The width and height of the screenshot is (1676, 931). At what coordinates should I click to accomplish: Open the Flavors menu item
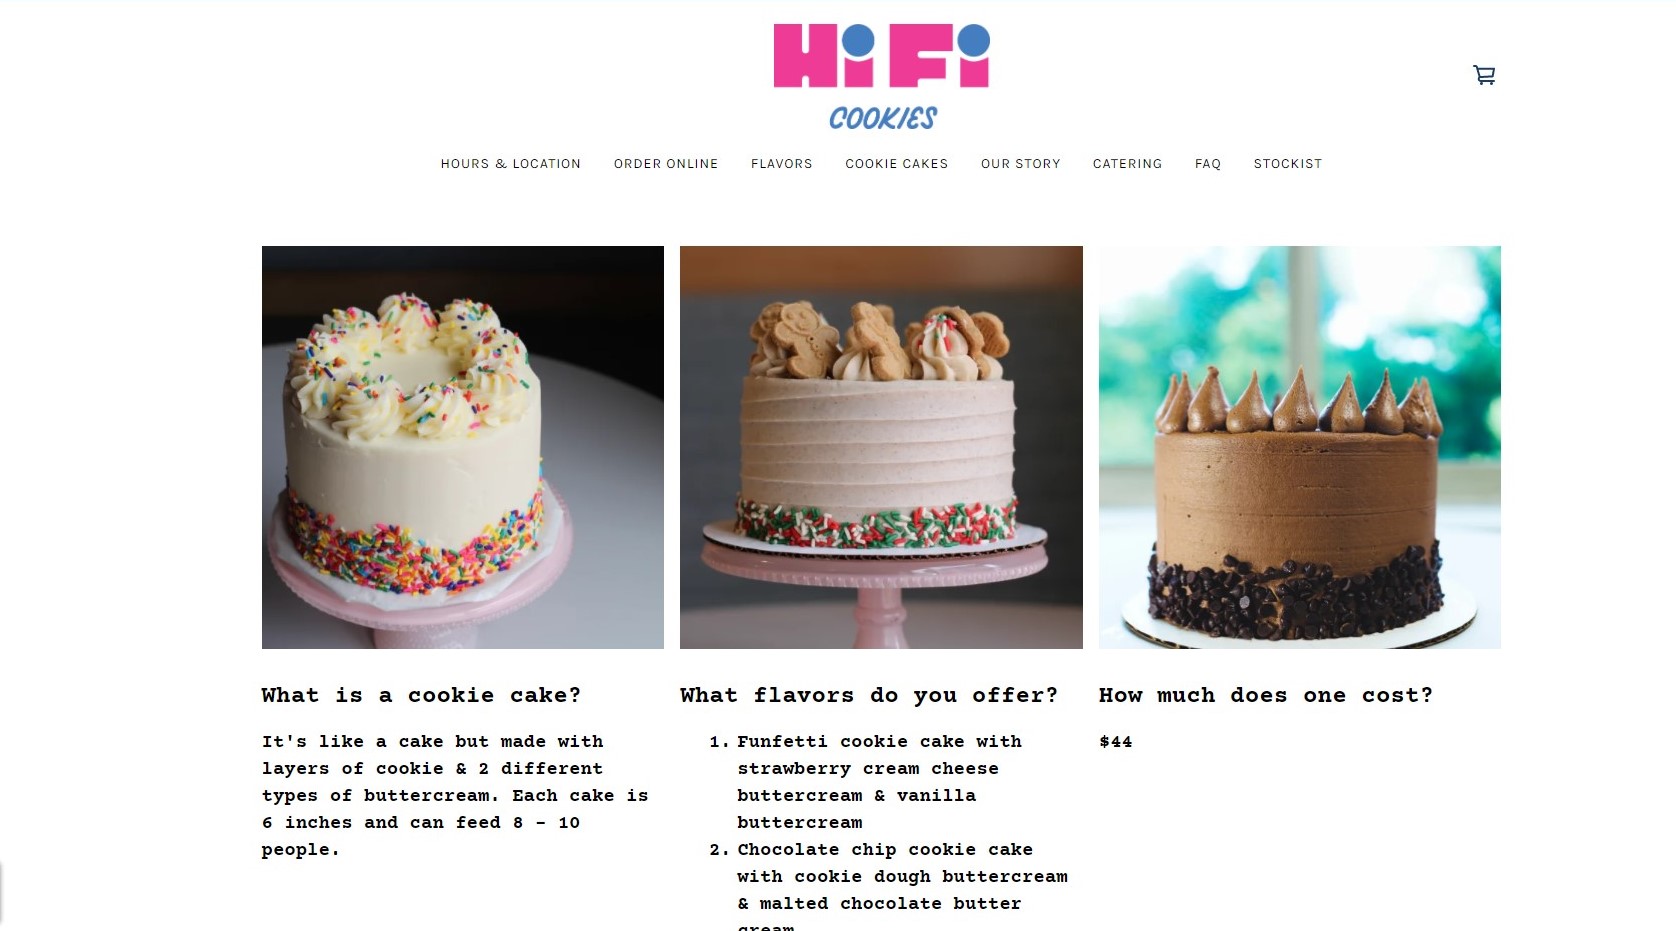point(782,164)
